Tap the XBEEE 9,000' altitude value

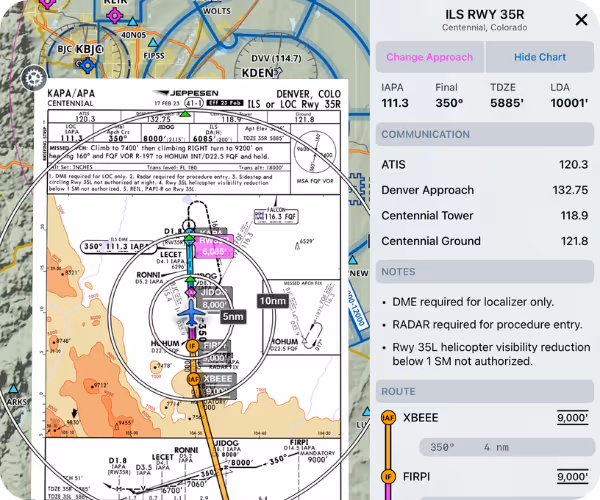pos(572,418)
